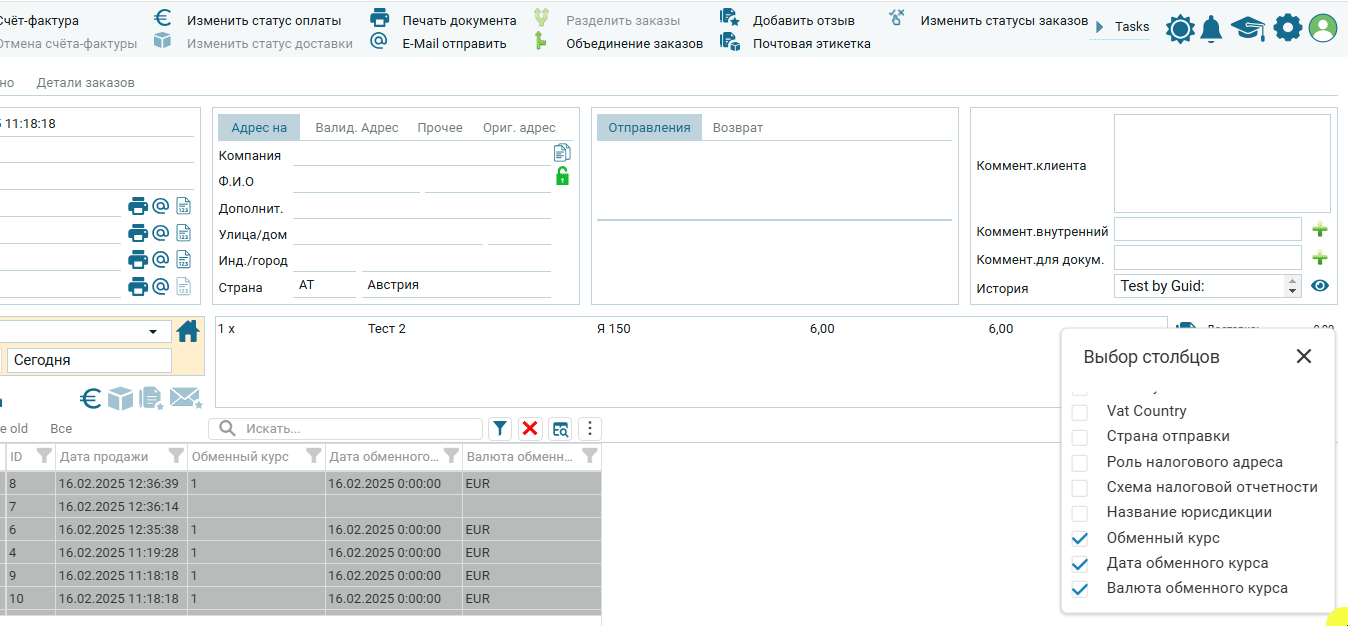Open the filter on Дата продажи column

point(176,456)
